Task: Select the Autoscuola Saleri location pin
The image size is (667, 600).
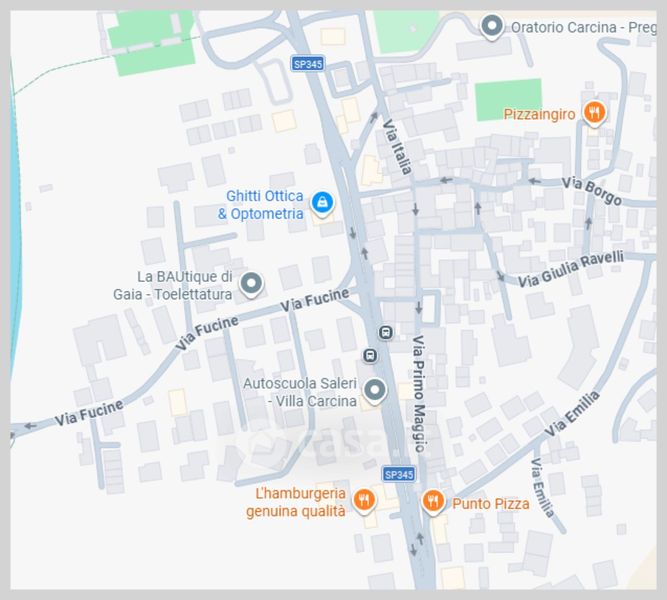Action: click(x=375, y=390)
